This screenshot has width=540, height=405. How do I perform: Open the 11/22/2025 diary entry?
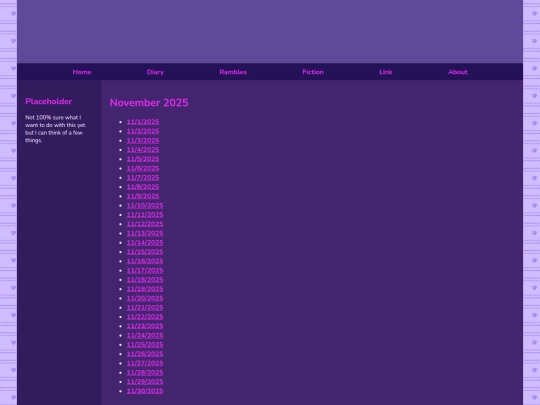tap(145, 317)
